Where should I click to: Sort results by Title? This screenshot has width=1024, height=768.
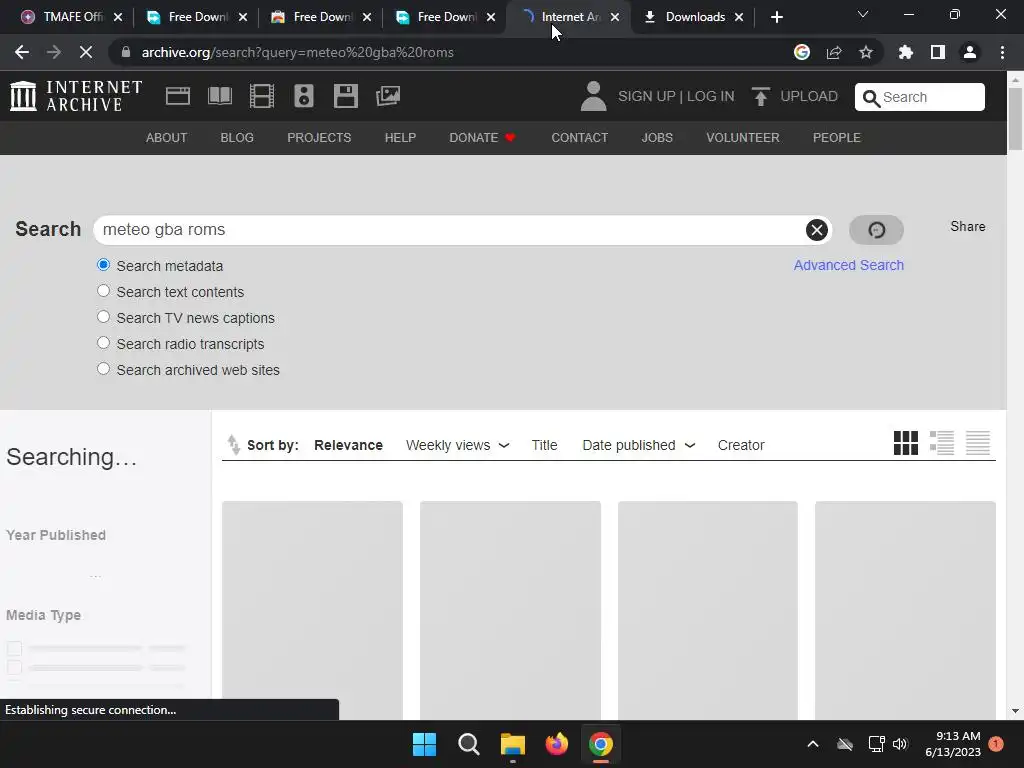point(544,445)
